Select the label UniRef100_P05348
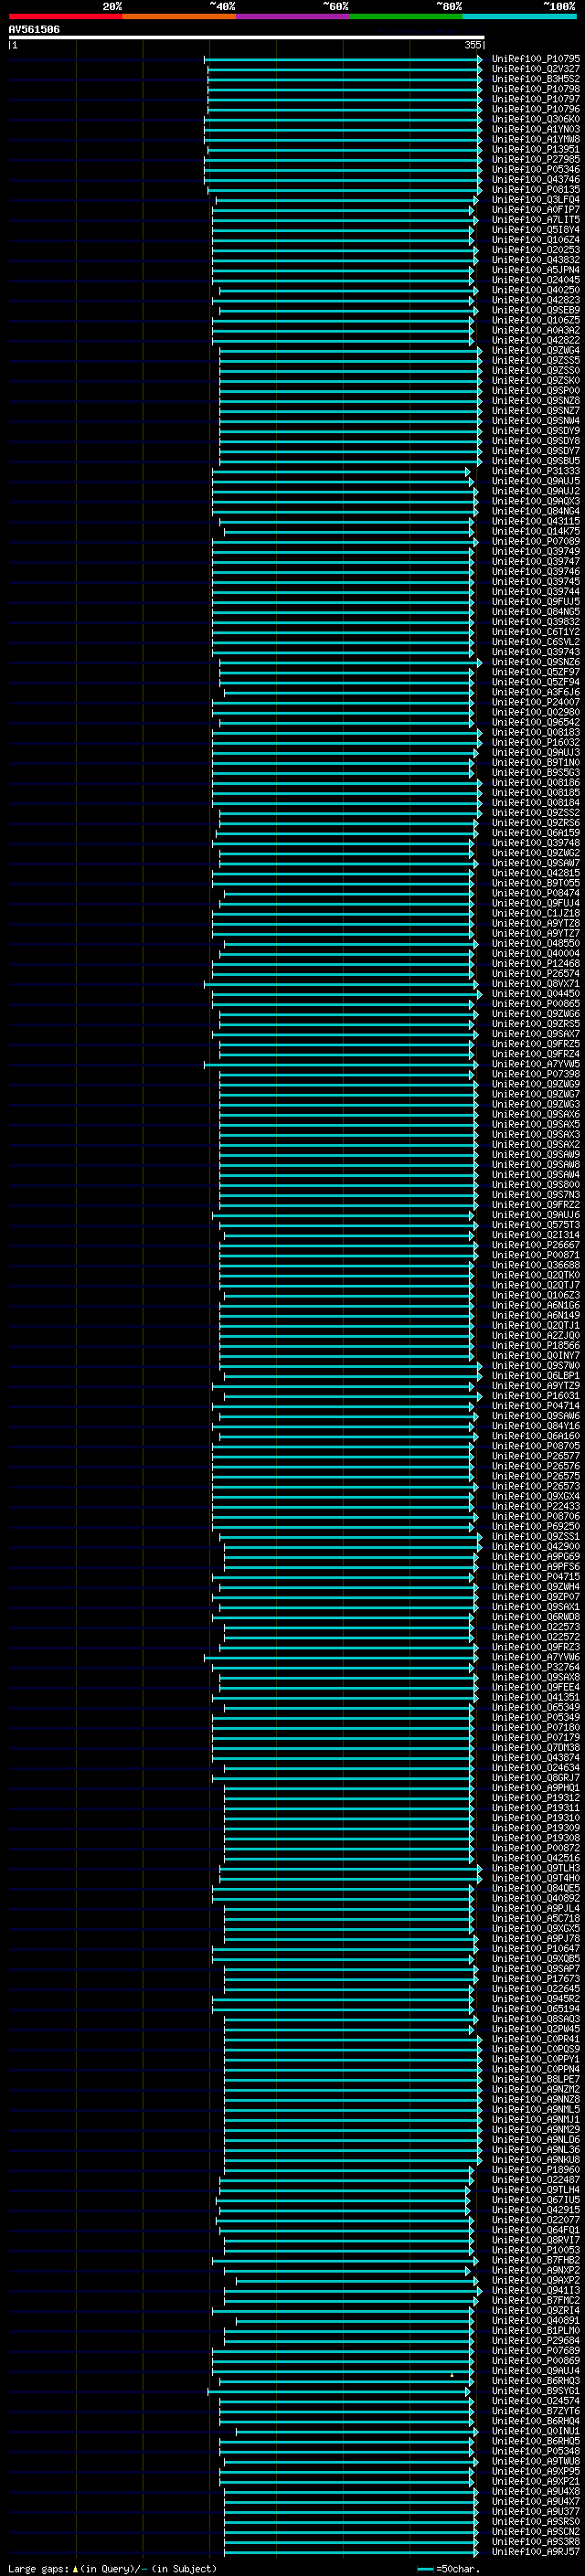This screenshot has height=2576, width=585. click(x=535, y=2451)
